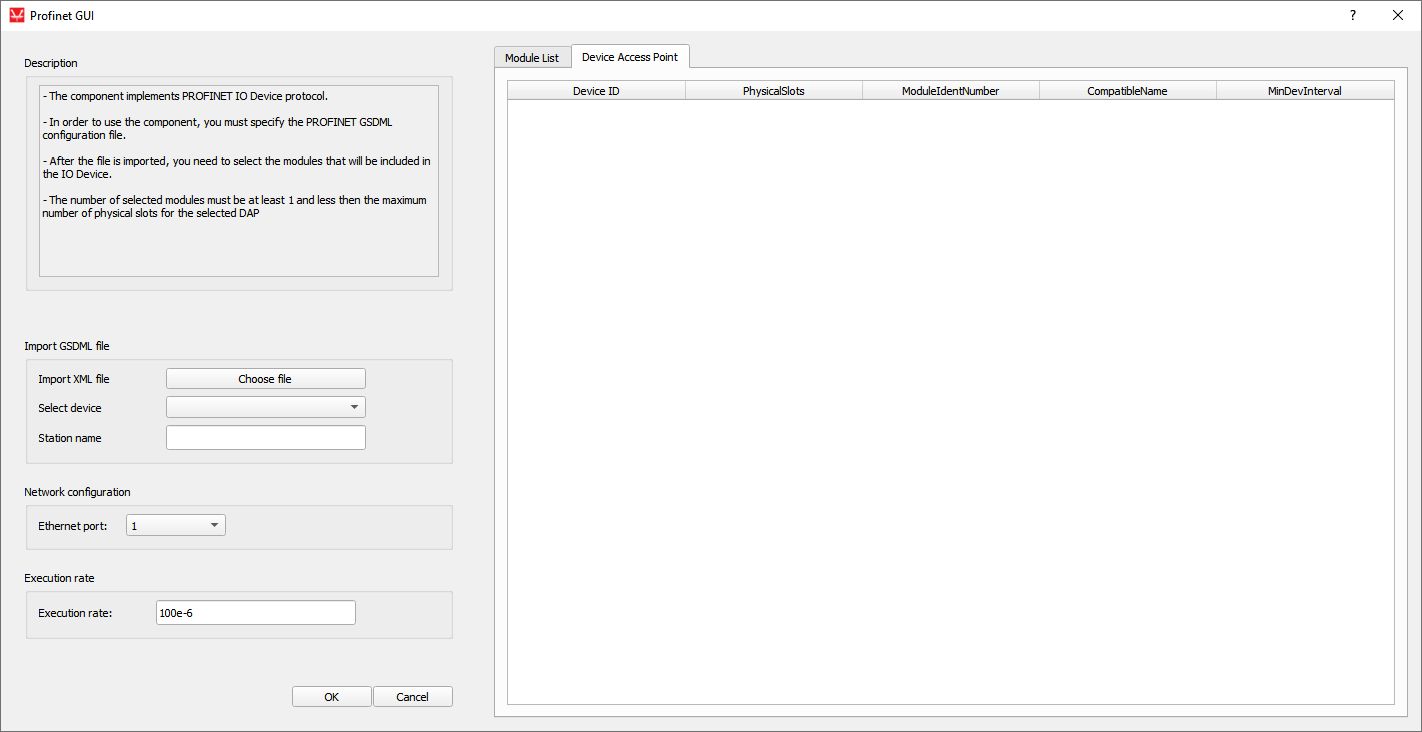This screenshot has width=1422, height=732.
Task: Click the PhysicalSlots column header
Action: 773,91
